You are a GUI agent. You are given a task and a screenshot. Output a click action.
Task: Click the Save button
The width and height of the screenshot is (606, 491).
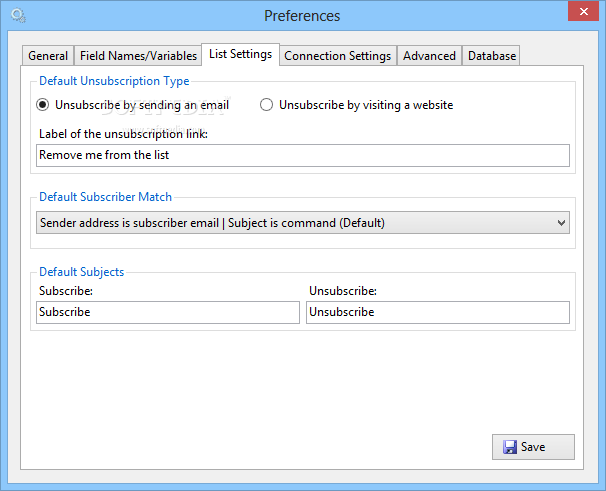click(533, 447)
